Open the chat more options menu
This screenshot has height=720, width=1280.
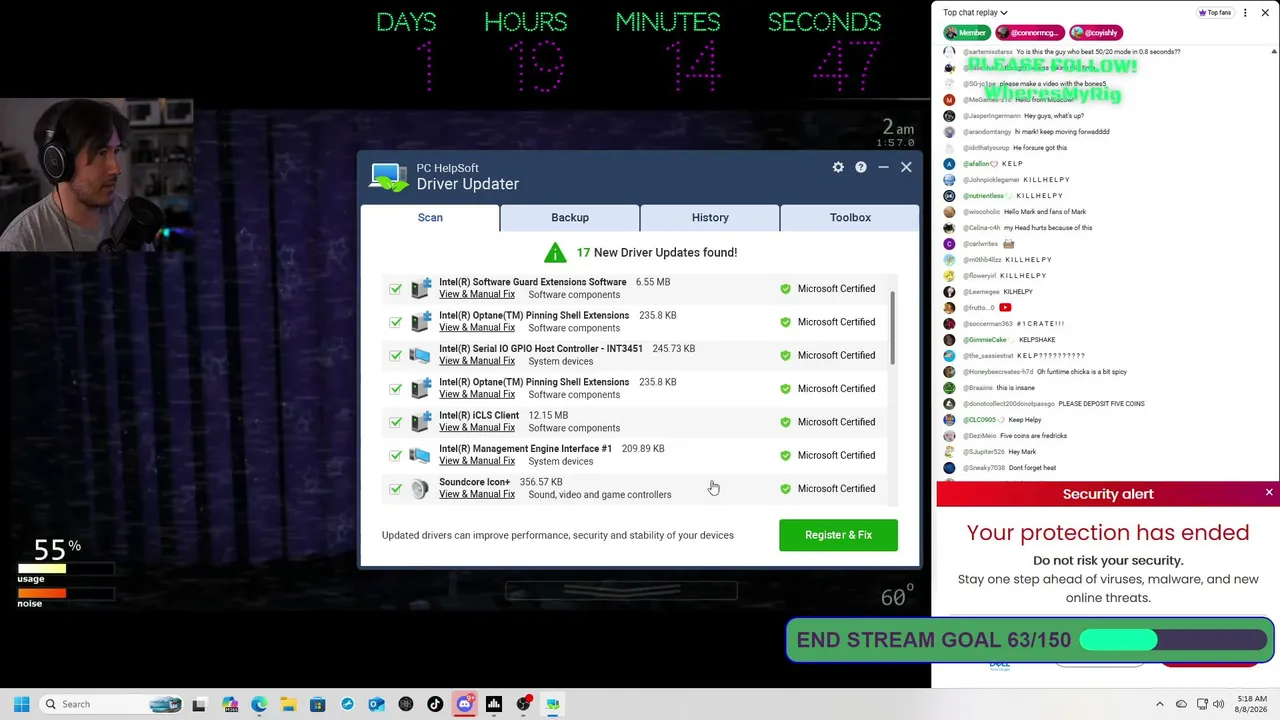pos(1245,12)
